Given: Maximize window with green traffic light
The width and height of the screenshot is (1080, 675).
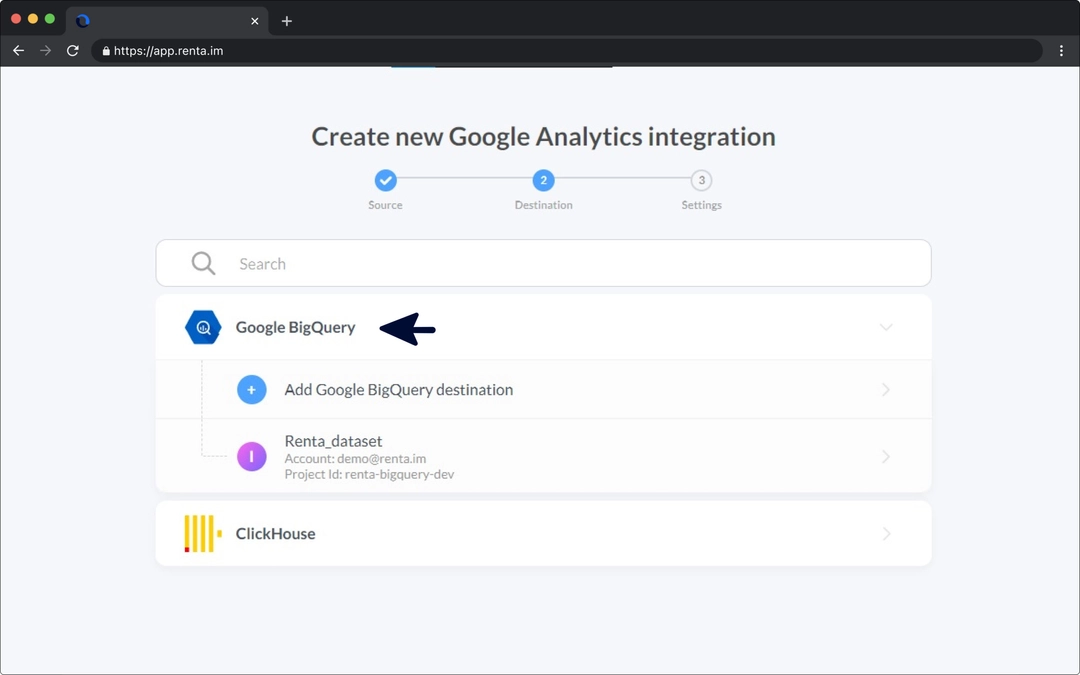Looking at the screenshot, I should [x=50, y=19].
